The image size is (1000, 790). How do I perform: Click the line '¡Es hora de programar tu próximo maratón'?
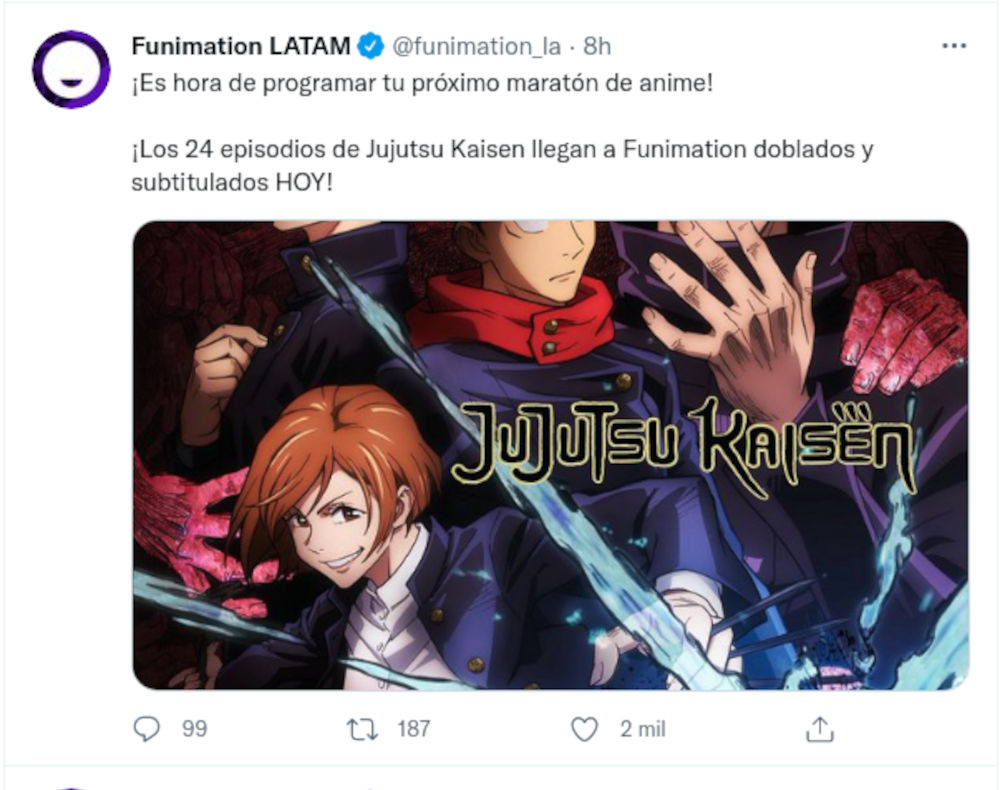click(x=422, y=84)
